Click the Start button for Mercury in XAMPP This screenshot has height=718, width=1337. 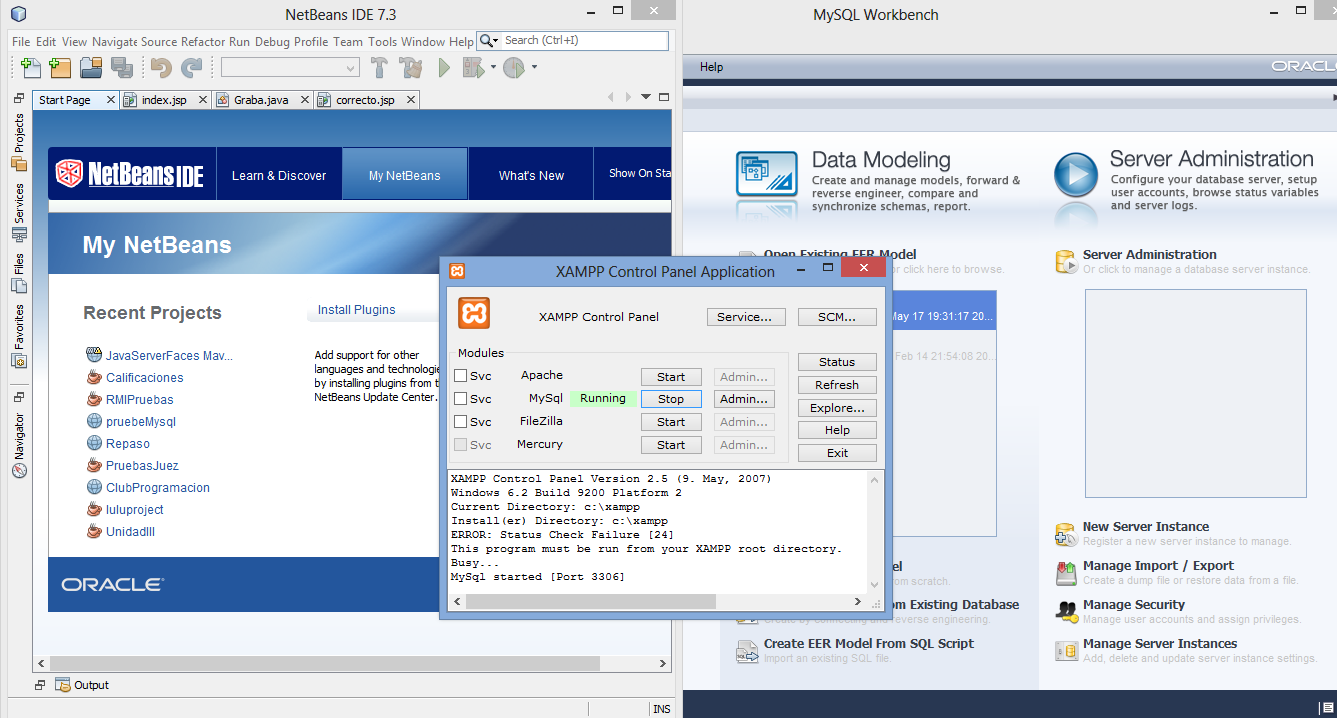coord(671,445)
